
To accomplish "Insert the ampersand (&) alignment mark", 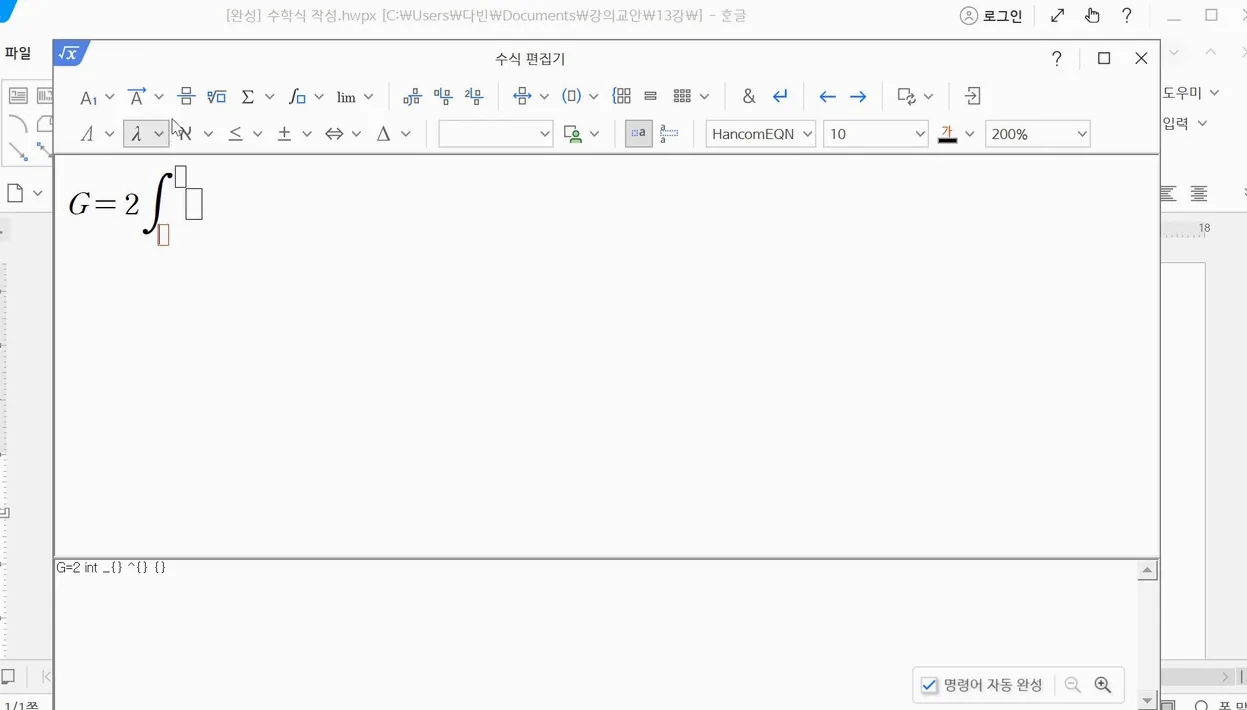I will point(749,96).
